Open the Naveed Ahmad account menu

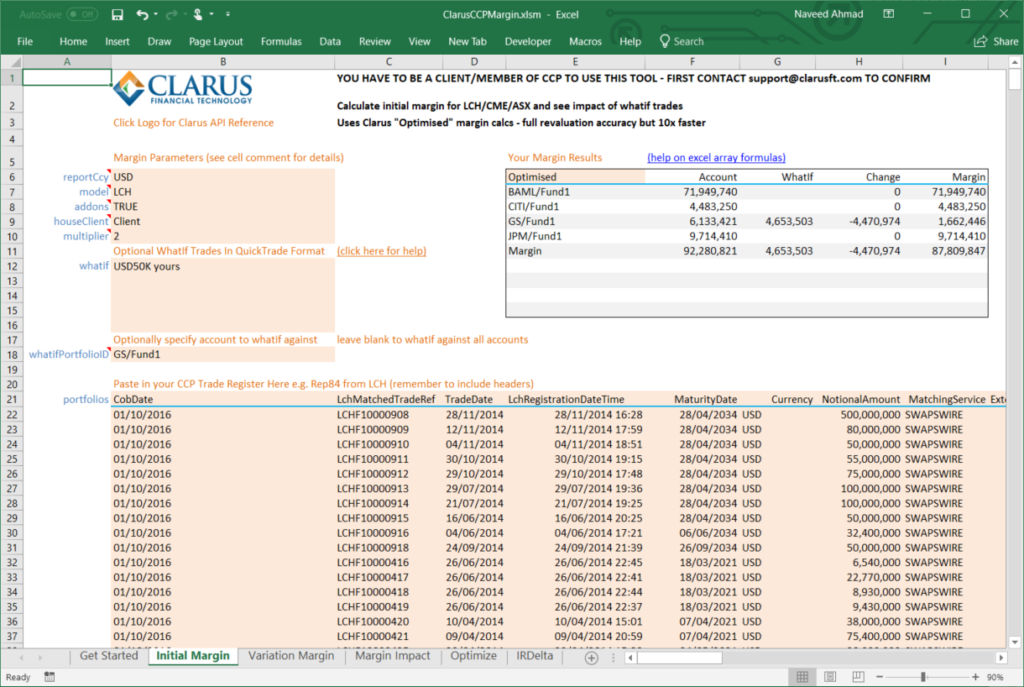click(x=828, y=14)
